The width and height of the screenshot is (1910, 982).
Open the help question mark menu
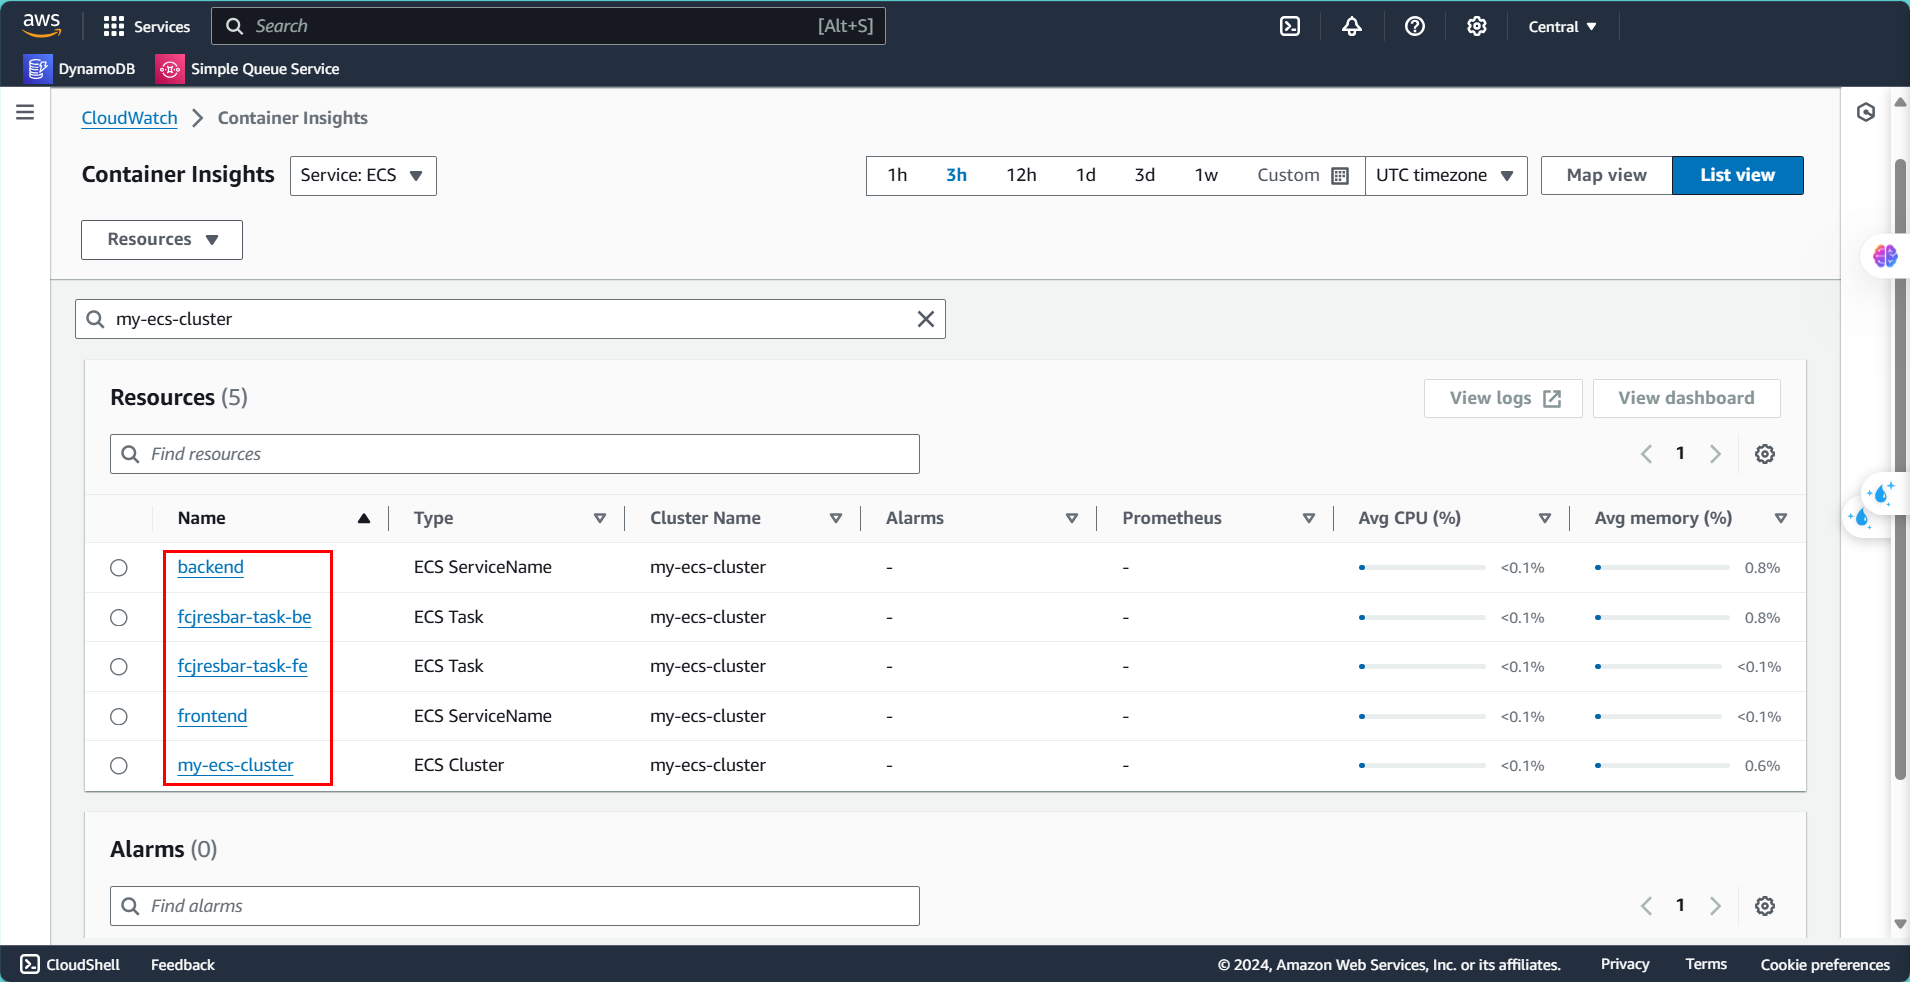click(x=1414, y=26)
